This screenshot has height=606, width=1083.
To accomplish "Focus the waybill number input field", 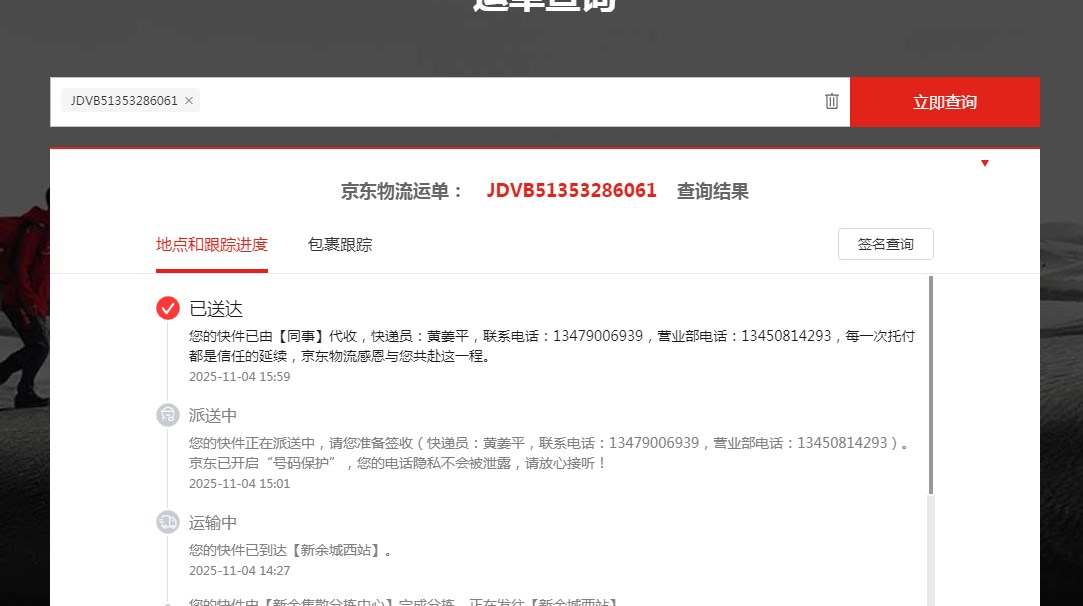I will tap(500, 102).
